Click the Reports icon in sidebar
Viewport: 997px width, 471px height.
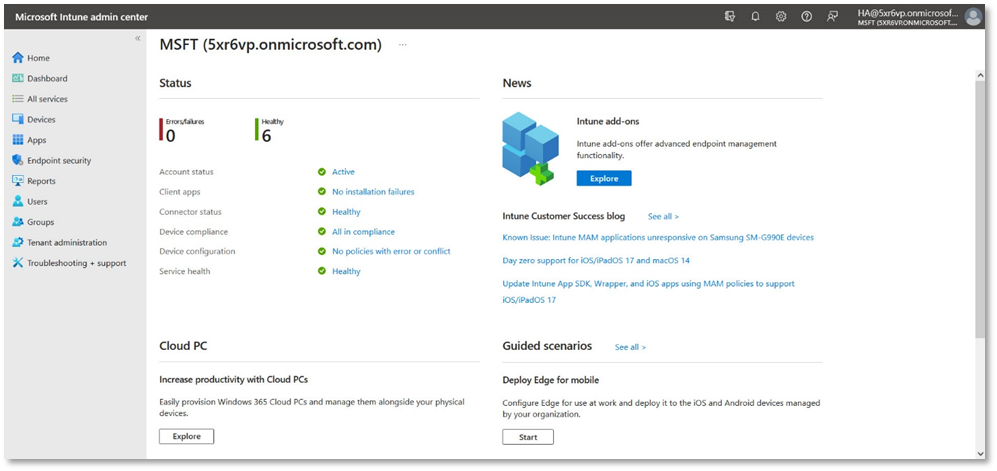pos(18,181)
